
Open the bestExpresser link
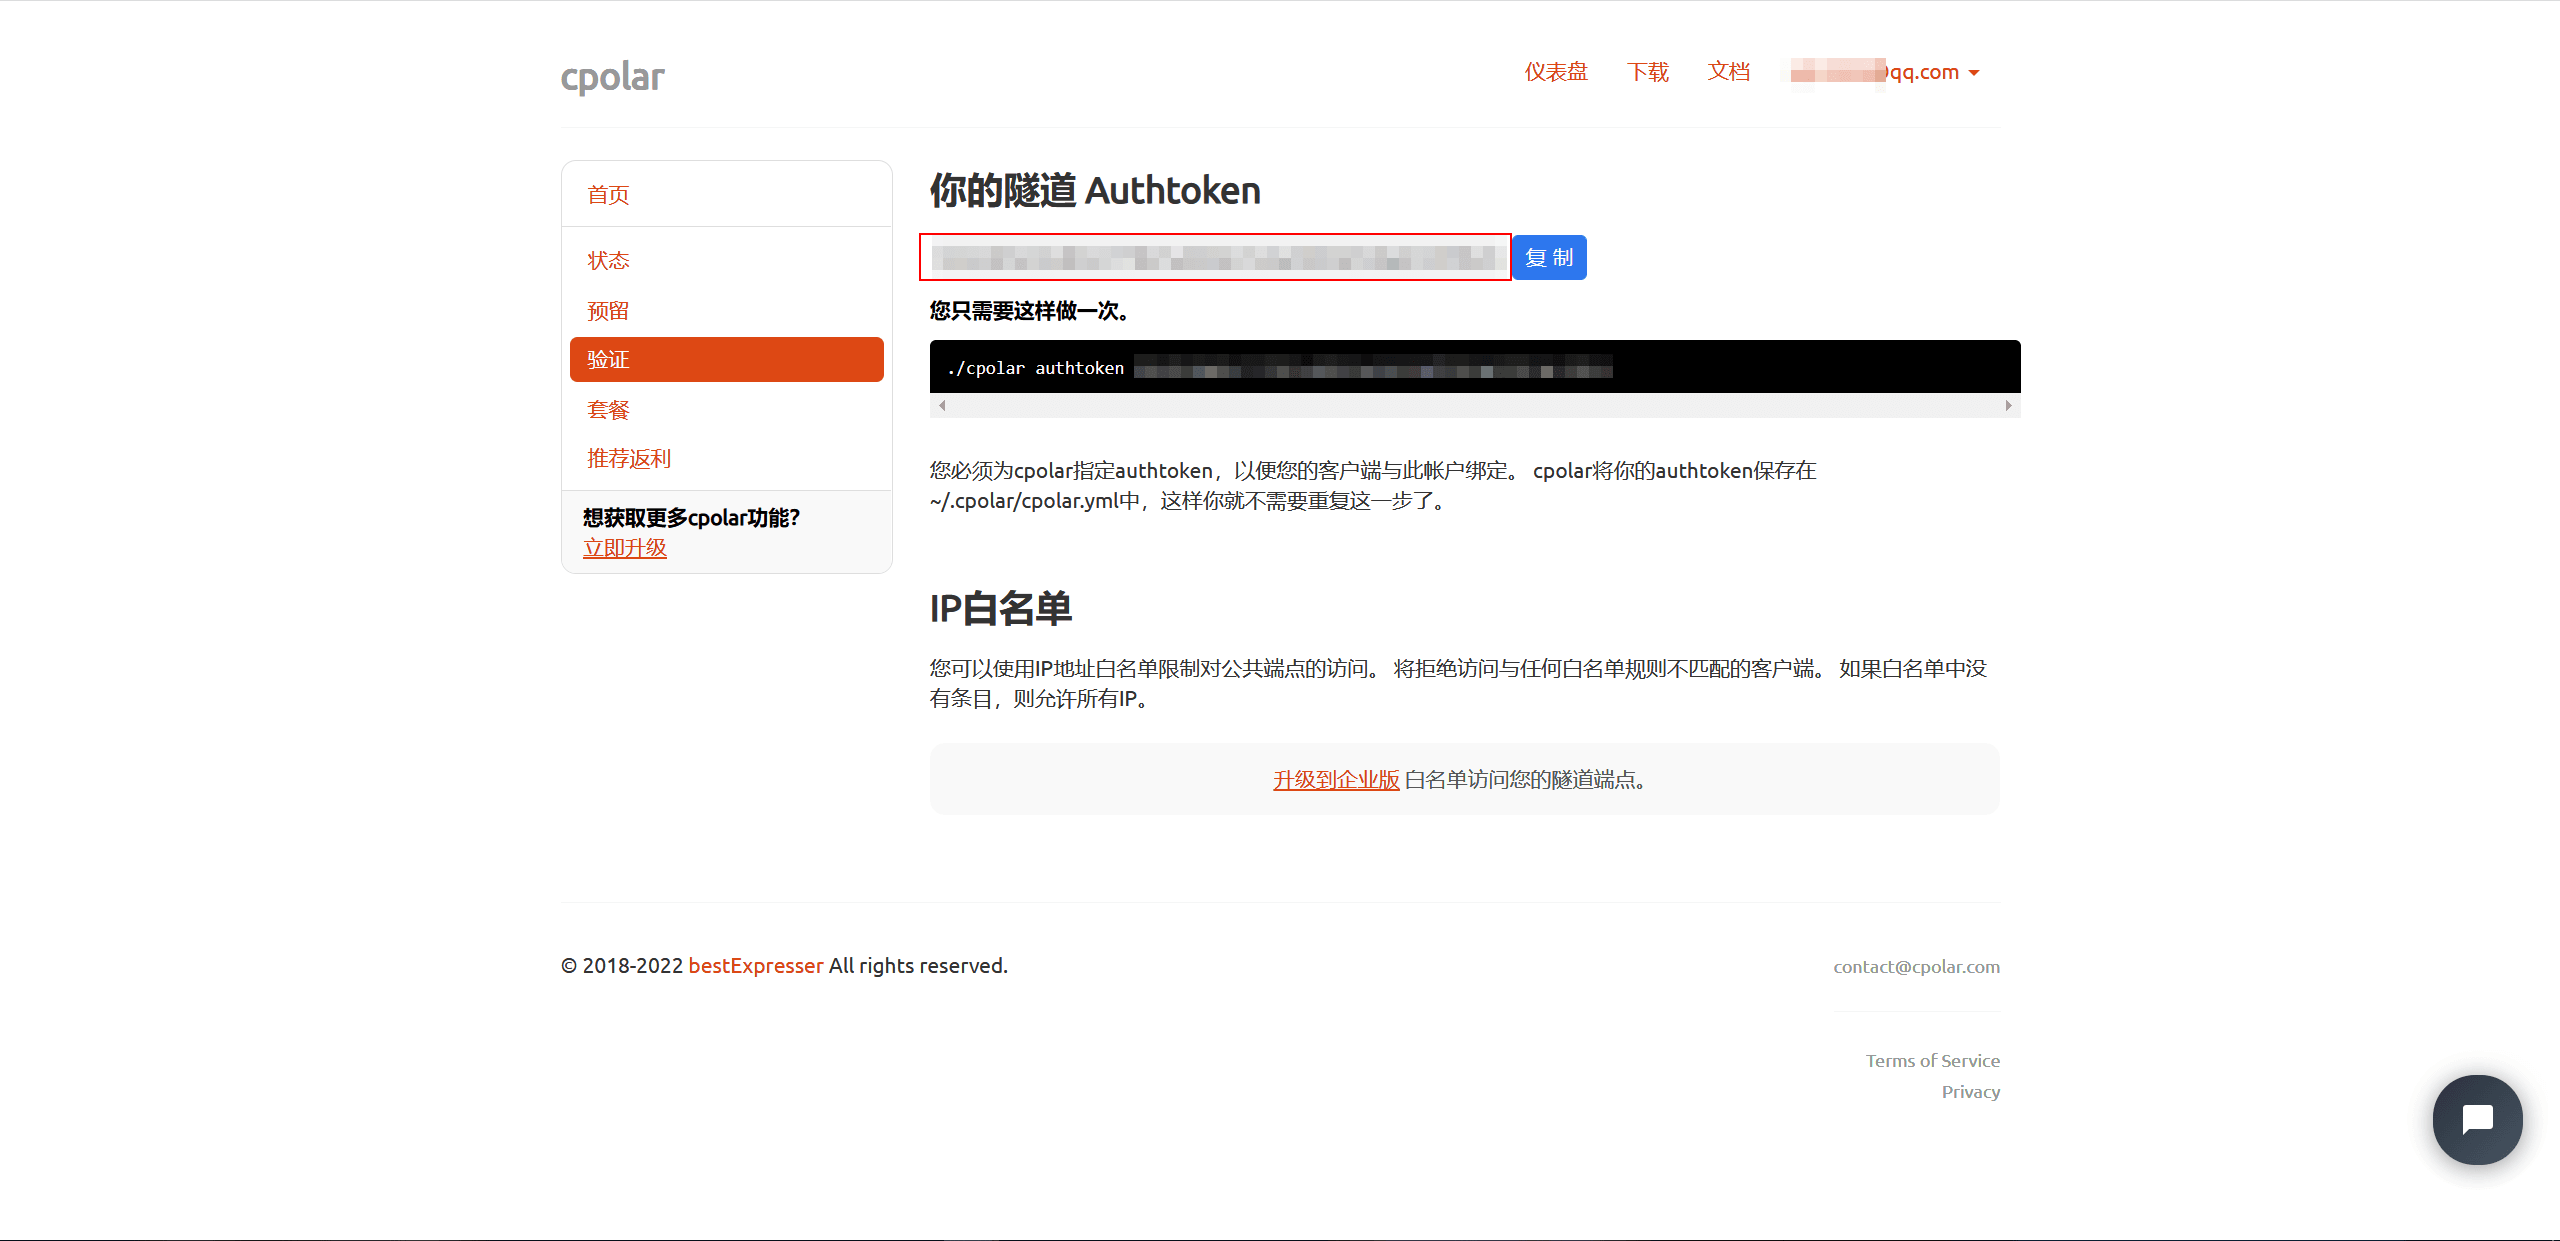point(756,966)
